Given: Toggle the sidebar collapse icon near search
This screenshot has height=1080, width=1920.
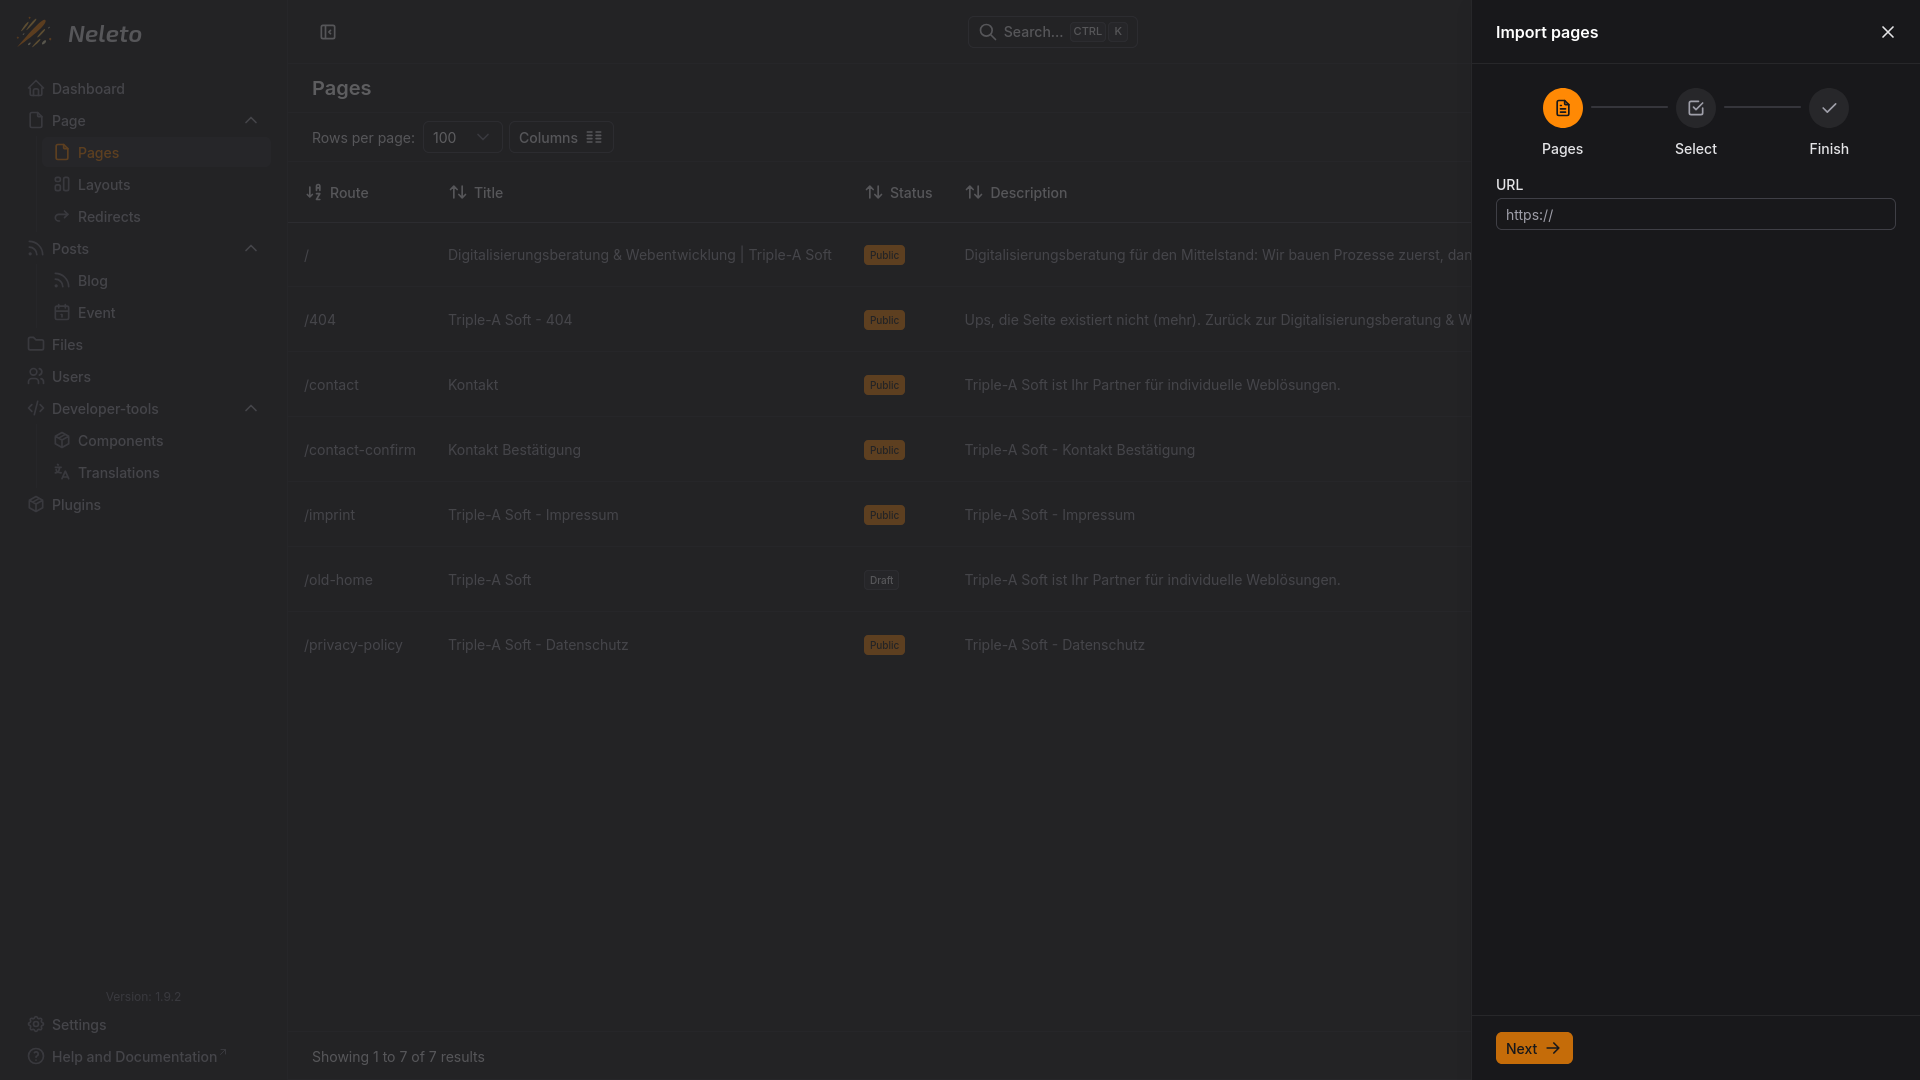Looking at the screenshot, I should [x=328, y=32].
